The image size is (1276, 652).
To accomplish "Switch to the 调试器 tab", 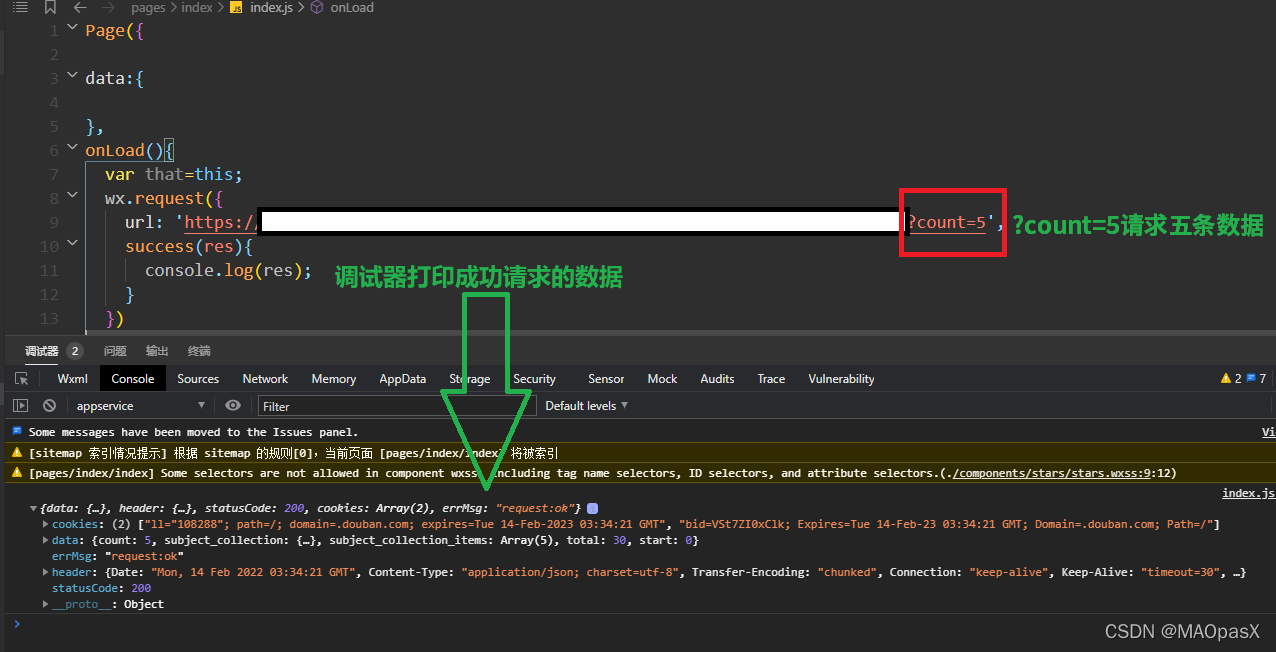I will click(x=42, y=351).
